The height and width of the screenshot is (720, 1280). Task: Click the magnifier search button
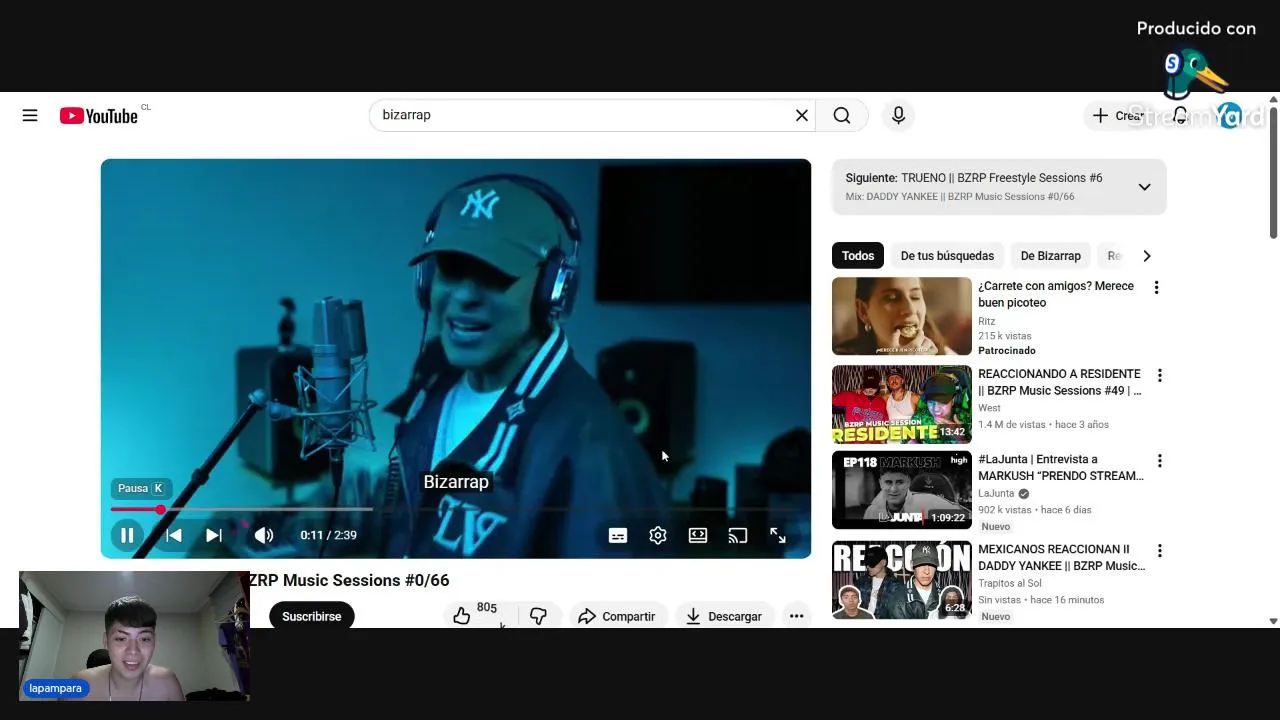[842, 116]
